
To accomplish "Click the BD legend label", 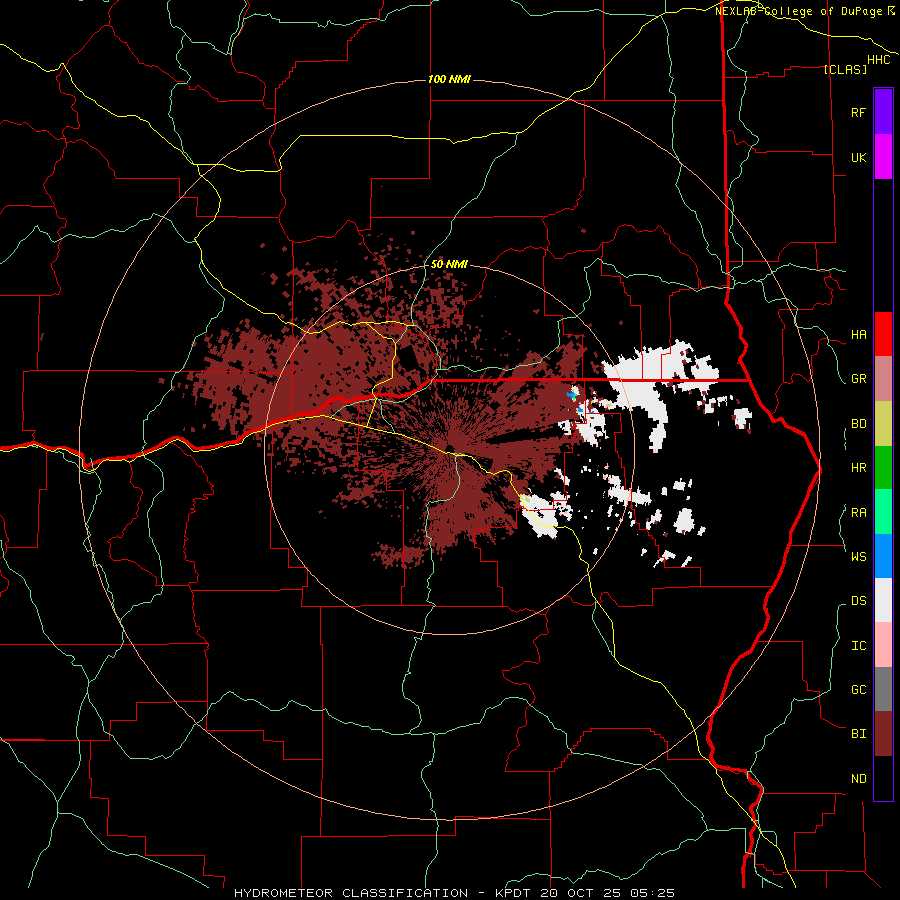I will coord(858,424).
